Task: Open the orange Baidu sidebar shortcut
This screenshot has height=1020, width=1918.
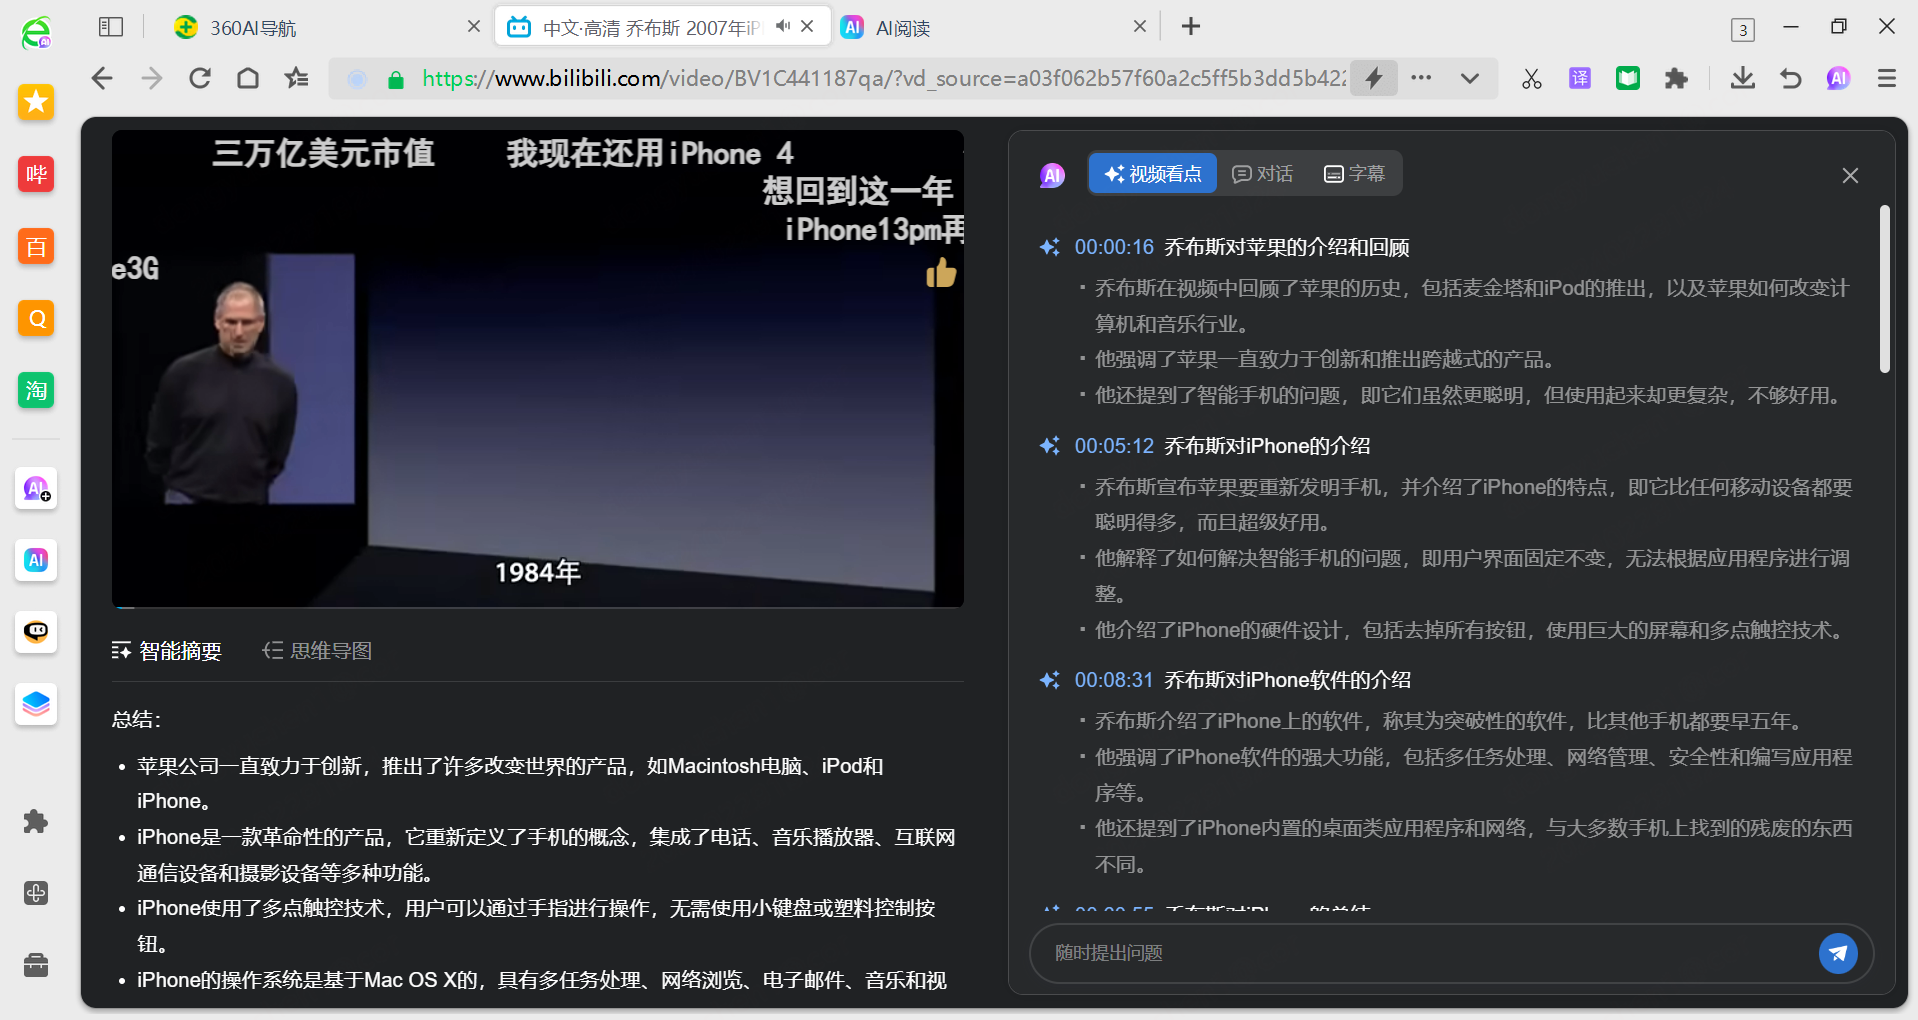Action: 36,246
